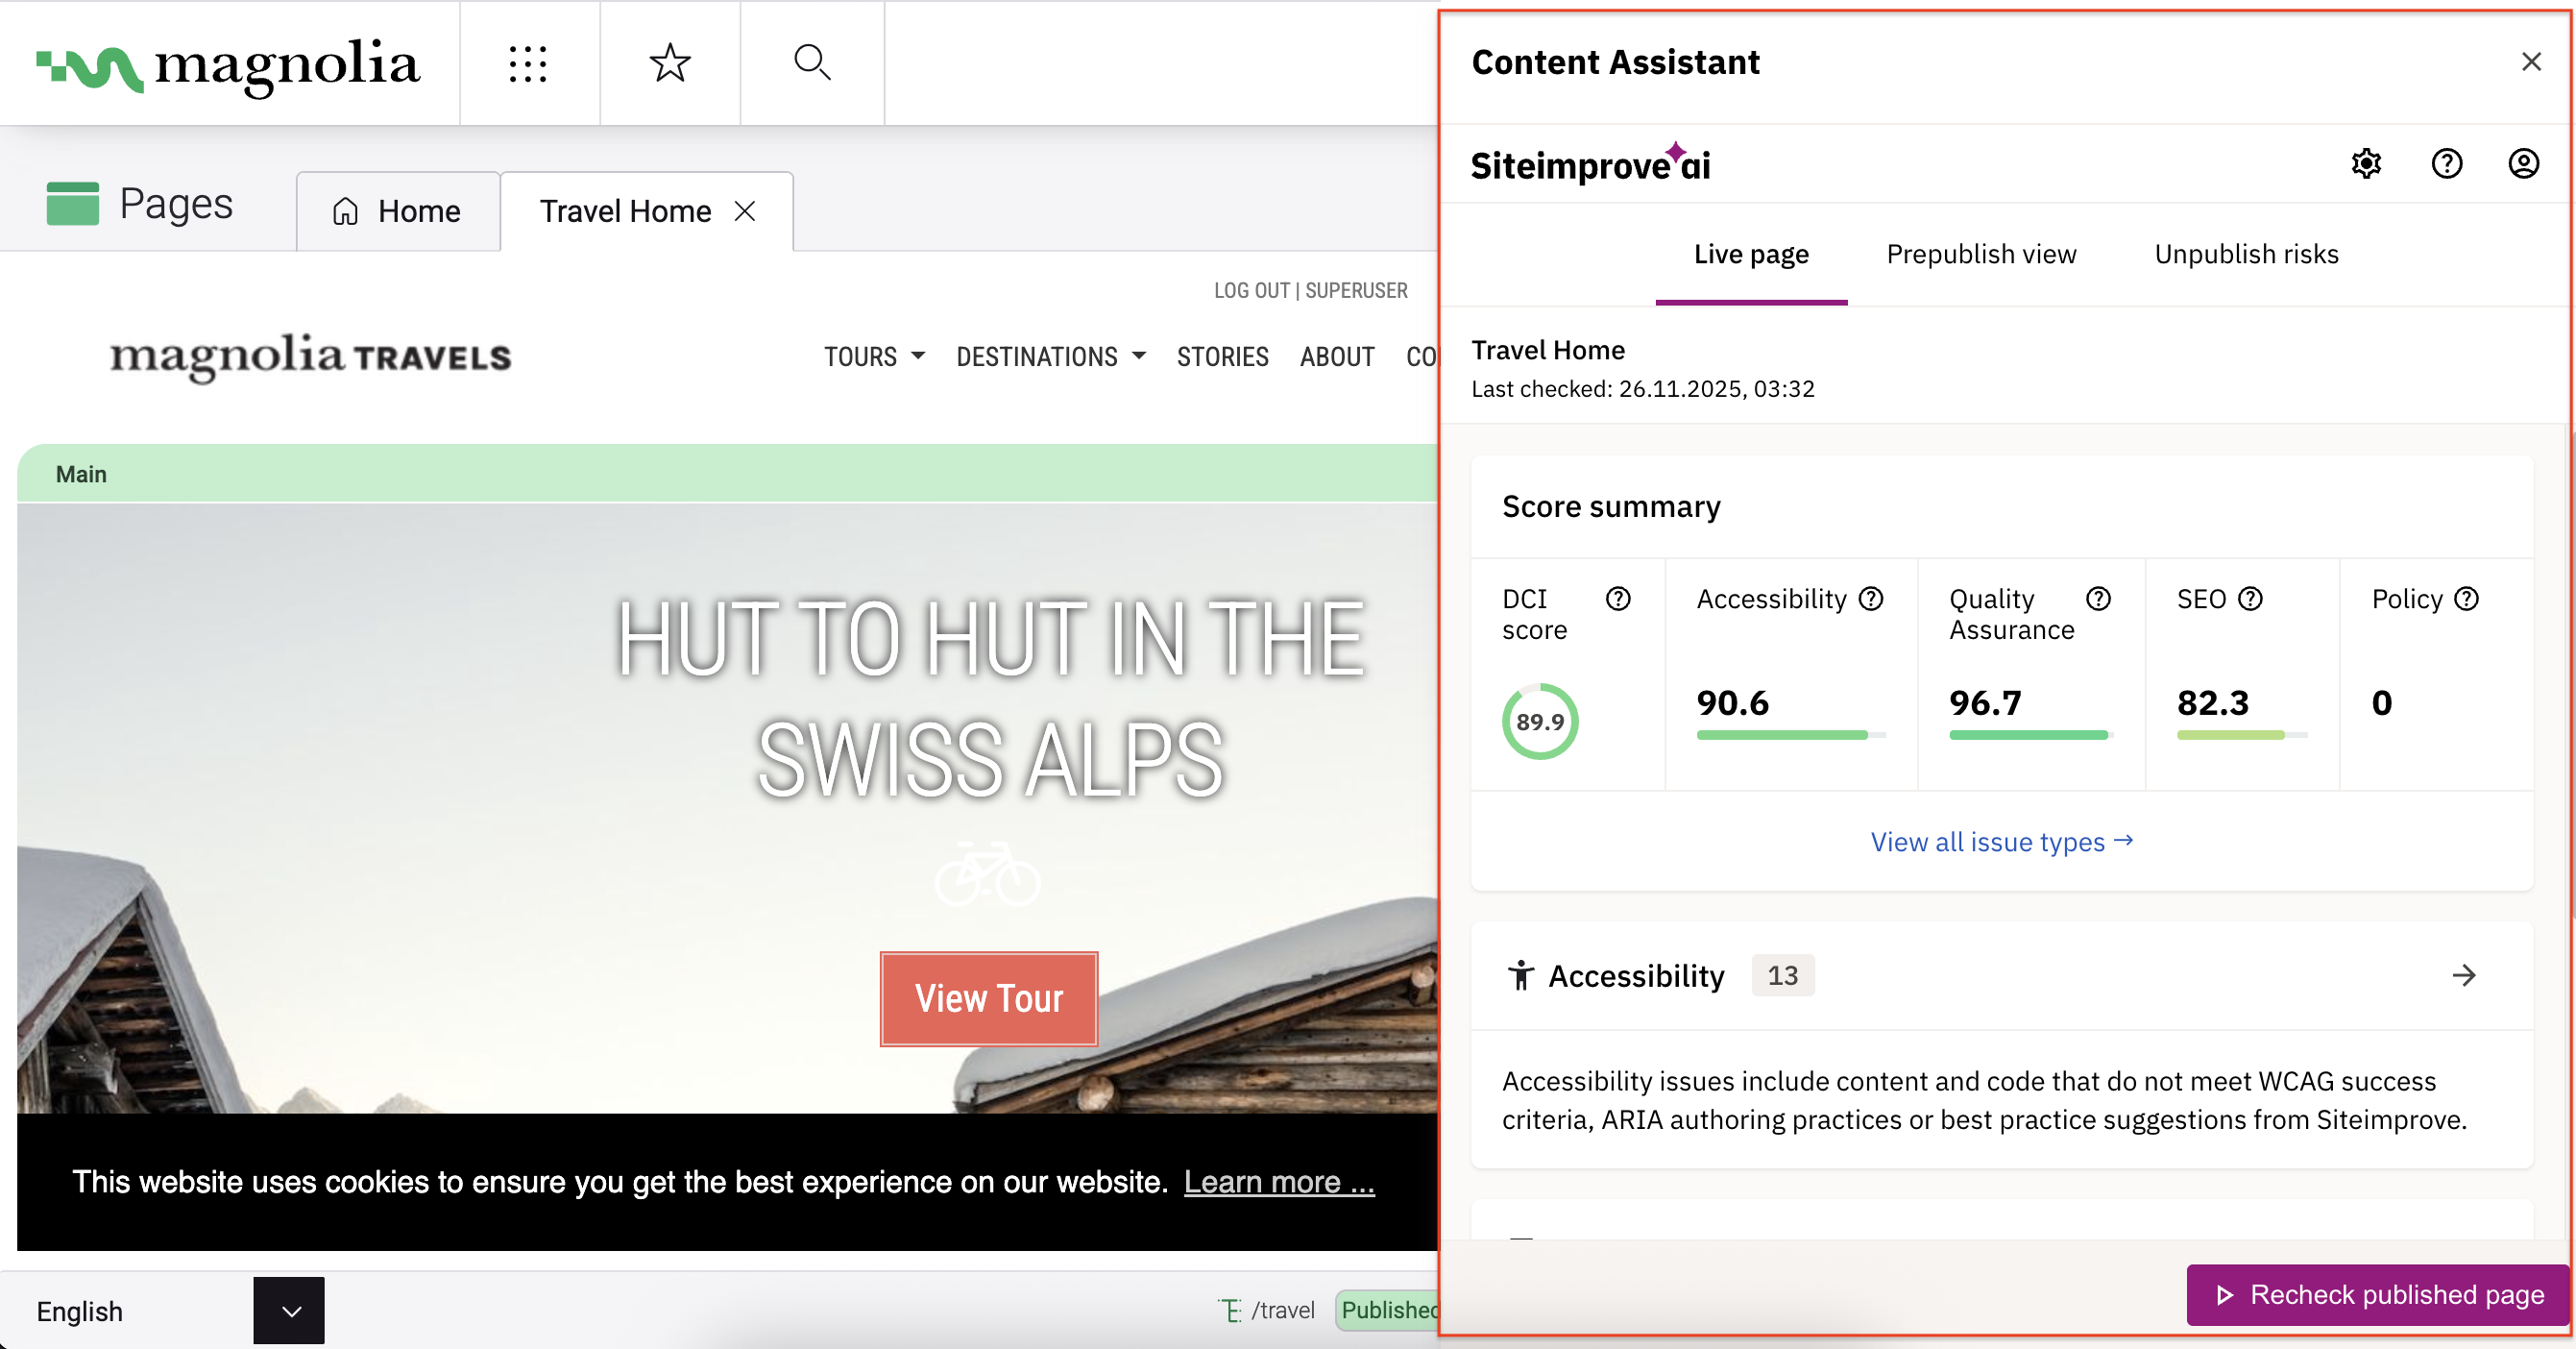Open the search magnifier icon
The width and height of the screenshot is (2576, 1349).
[812, 63]
